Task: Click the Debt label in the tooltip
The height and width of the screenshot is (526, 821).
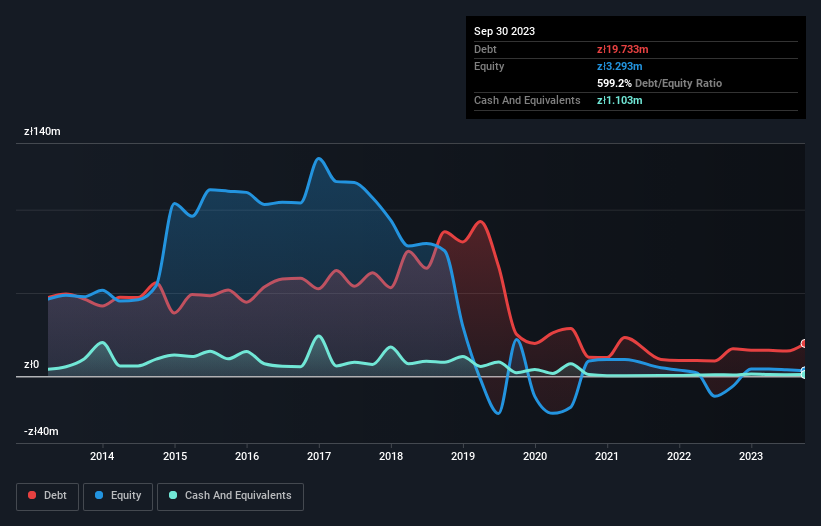Action: [485, 49]
